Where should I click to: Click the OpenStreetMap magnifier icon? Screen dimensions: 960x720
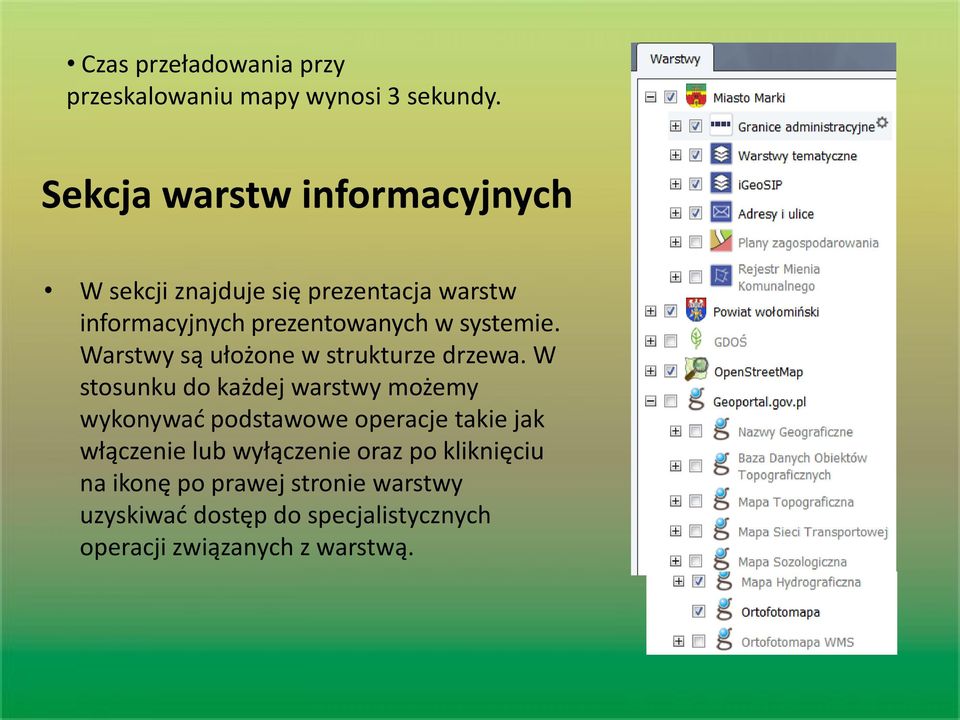coord(696,370)
